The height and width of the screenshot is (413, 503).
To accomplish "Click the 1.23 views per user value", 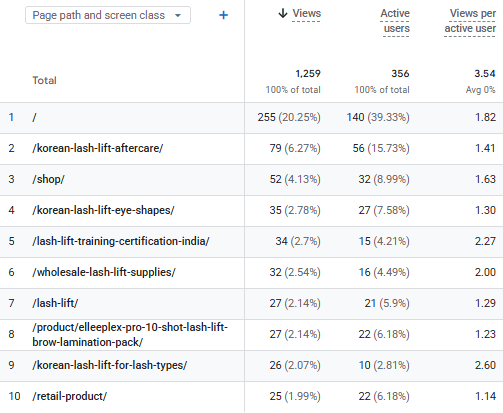I will click(485, 334).
